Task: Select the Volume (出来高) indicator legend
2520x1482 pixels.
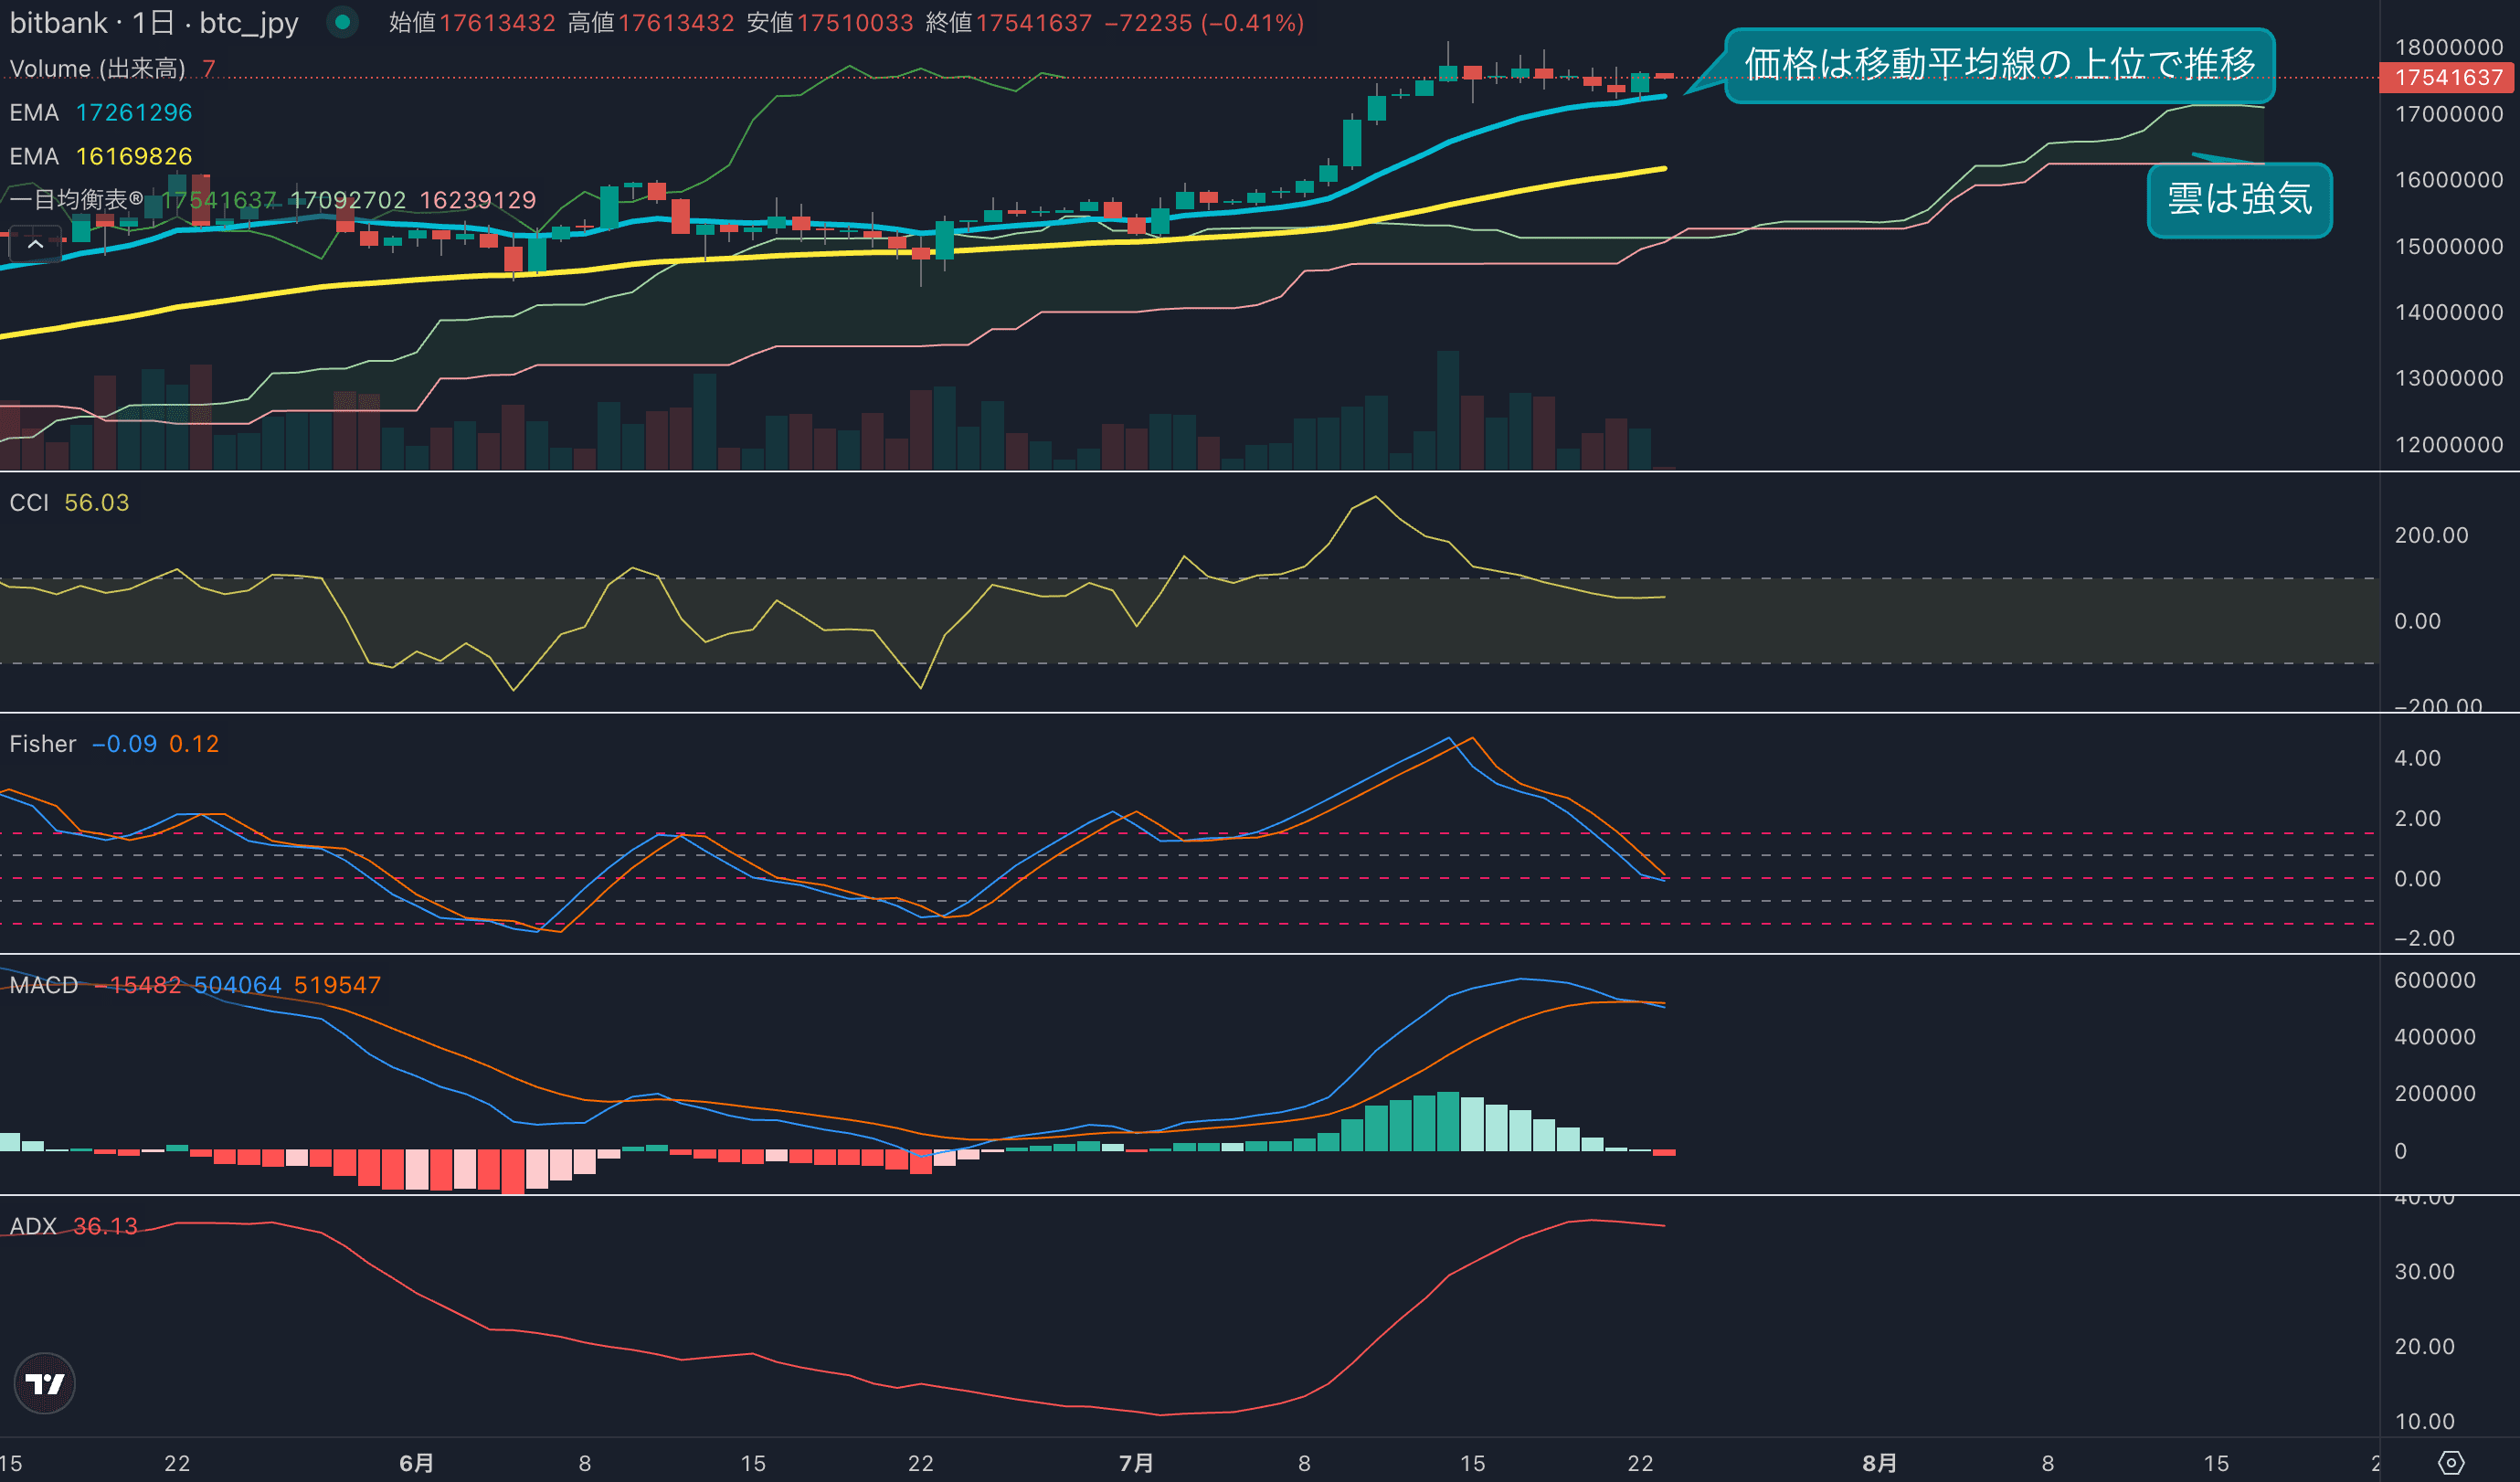Action: [97, 68]
